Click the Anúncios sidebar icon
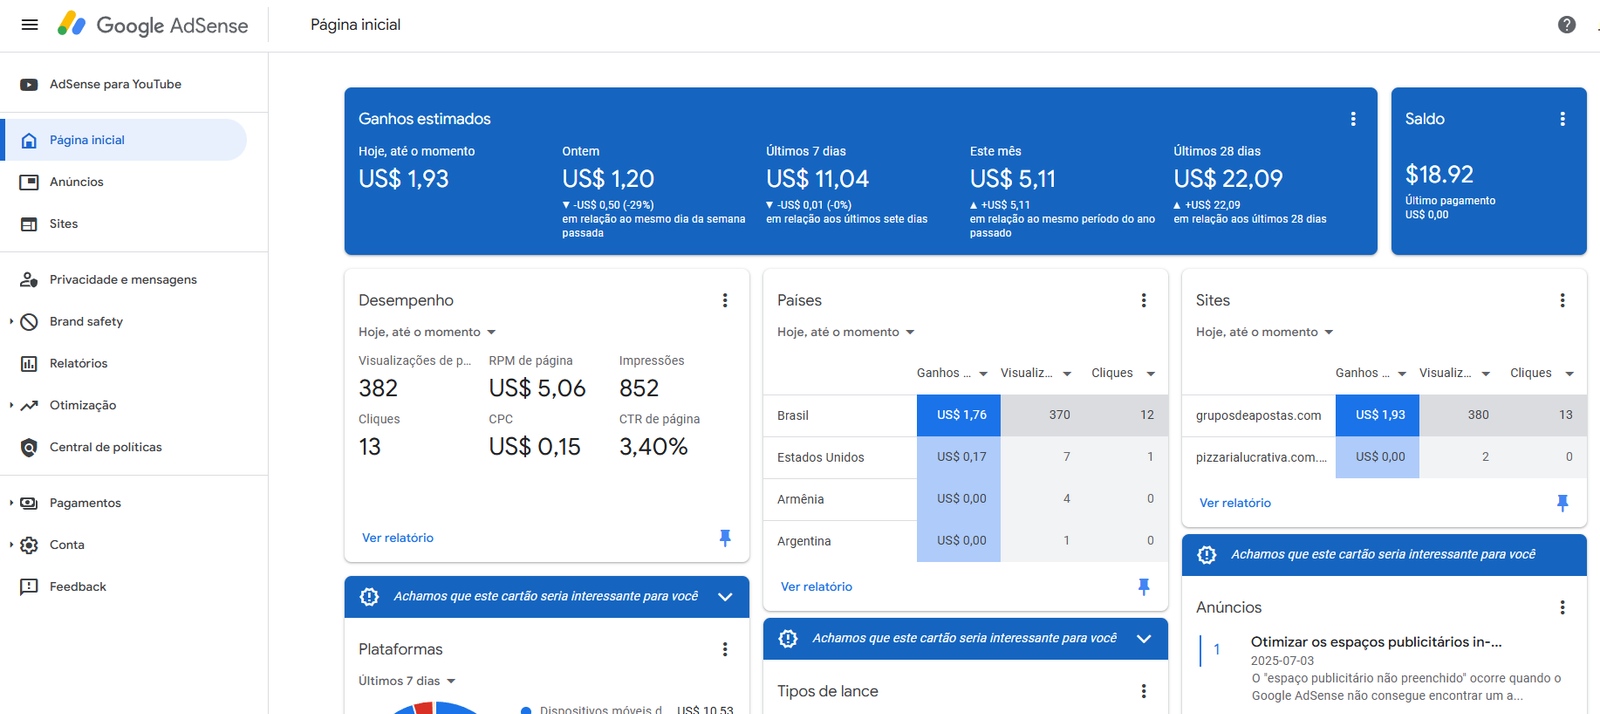Viewport: 1600px width, 714px height. click(29, 183)
